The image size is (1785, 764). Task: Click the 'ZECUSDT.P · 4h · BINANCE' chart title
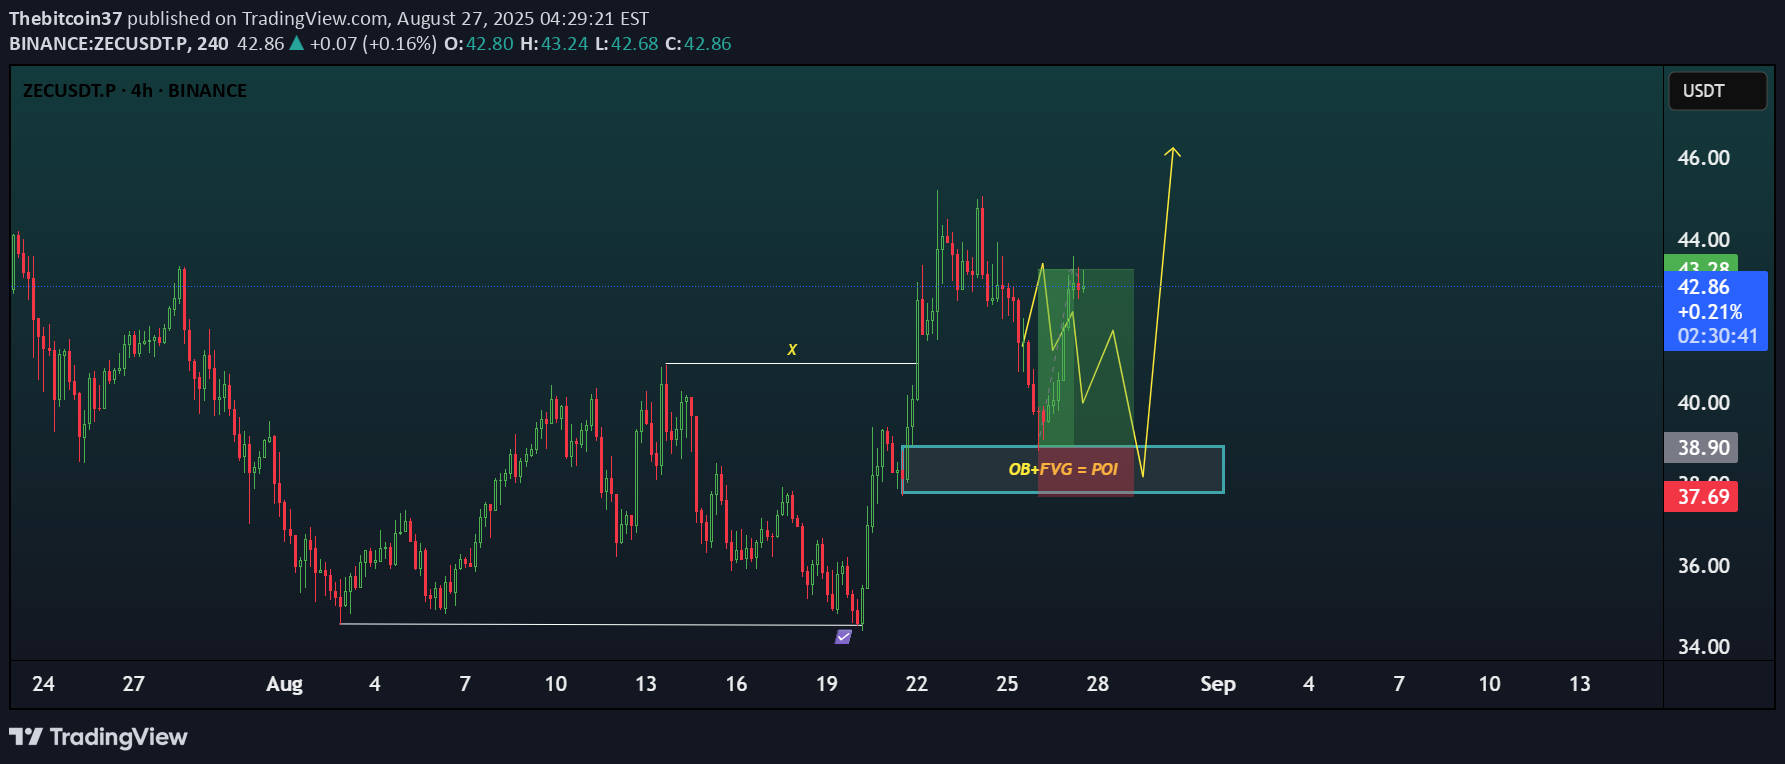point(135,91)
